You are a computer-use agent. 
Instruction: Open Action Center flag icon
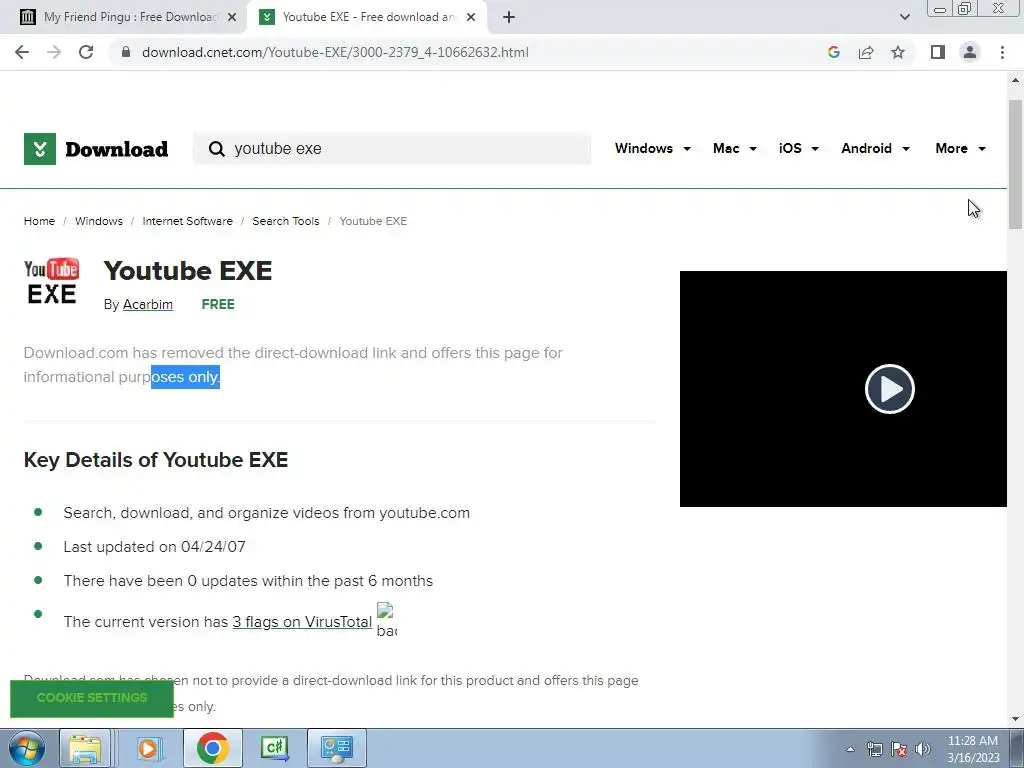pyautogui.click(x=899, y=749)
